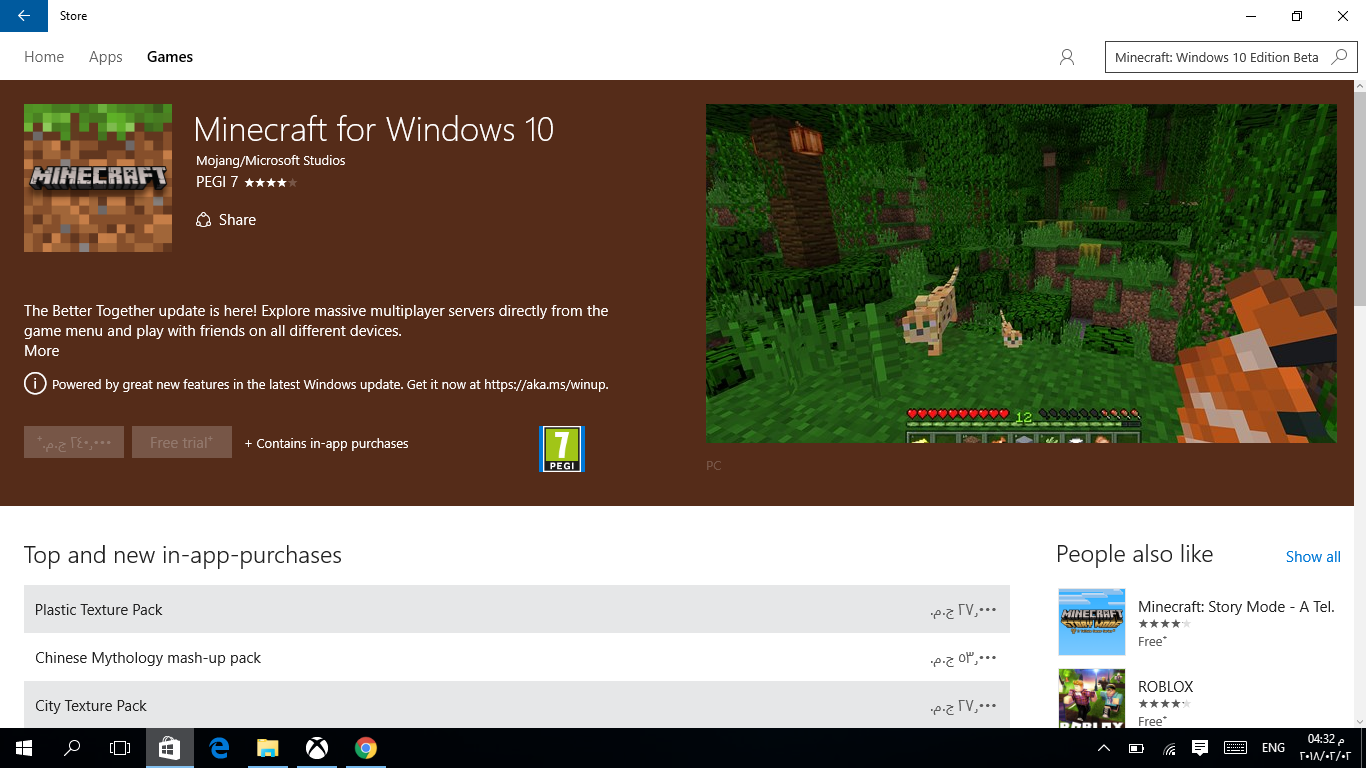
Task: Open the Windows Start menu
Action: tap(24, 748)
